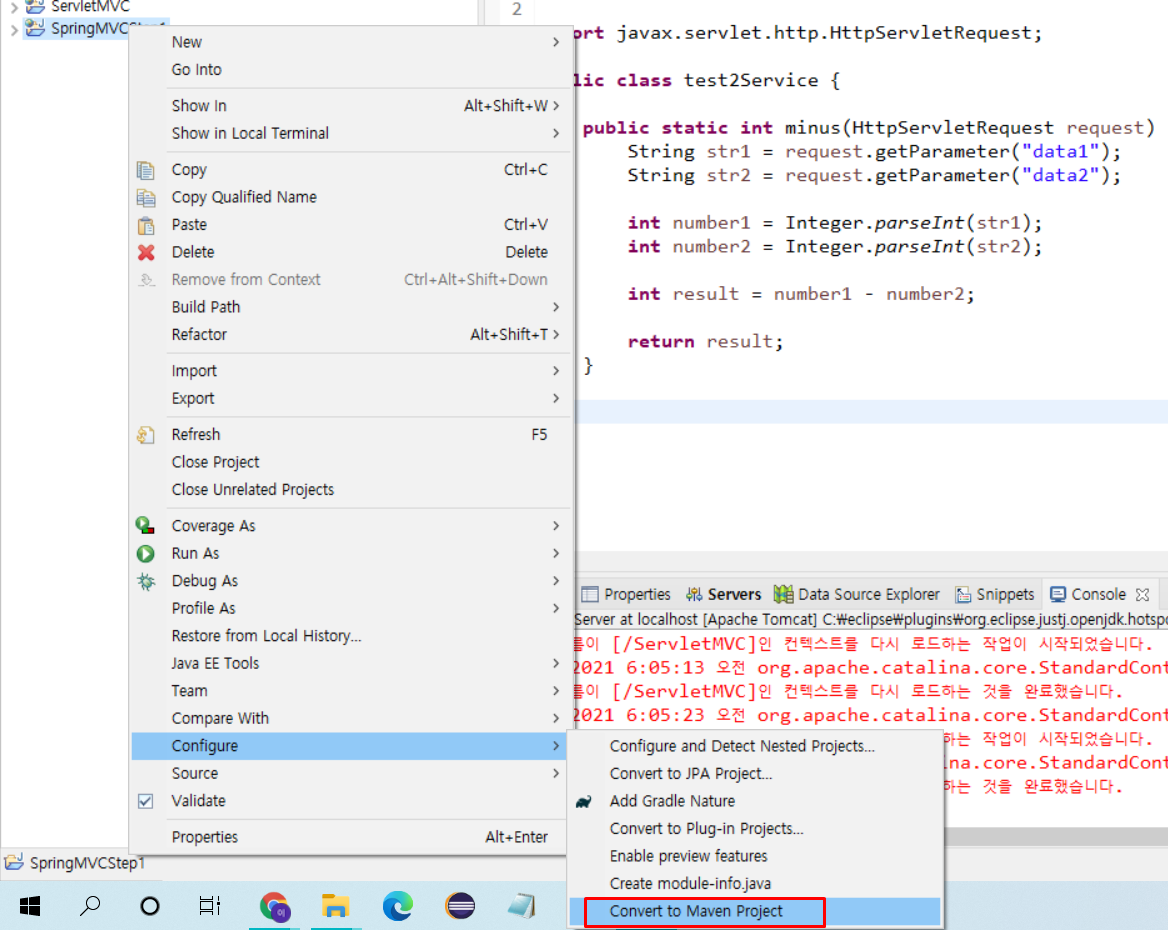This screenshot has height=930, width=1168.
Task: Open Task View on the taskbar
Action: click(209, 905)
